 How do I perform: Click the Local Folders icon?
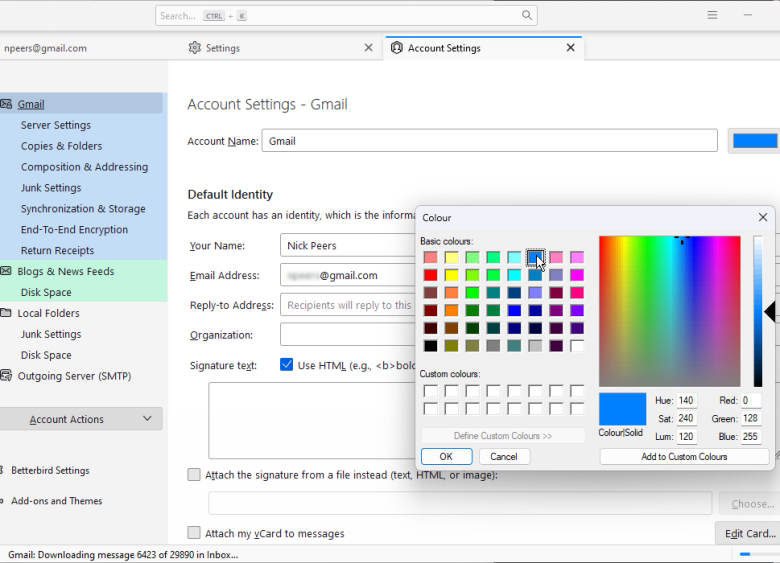point(7,313)
